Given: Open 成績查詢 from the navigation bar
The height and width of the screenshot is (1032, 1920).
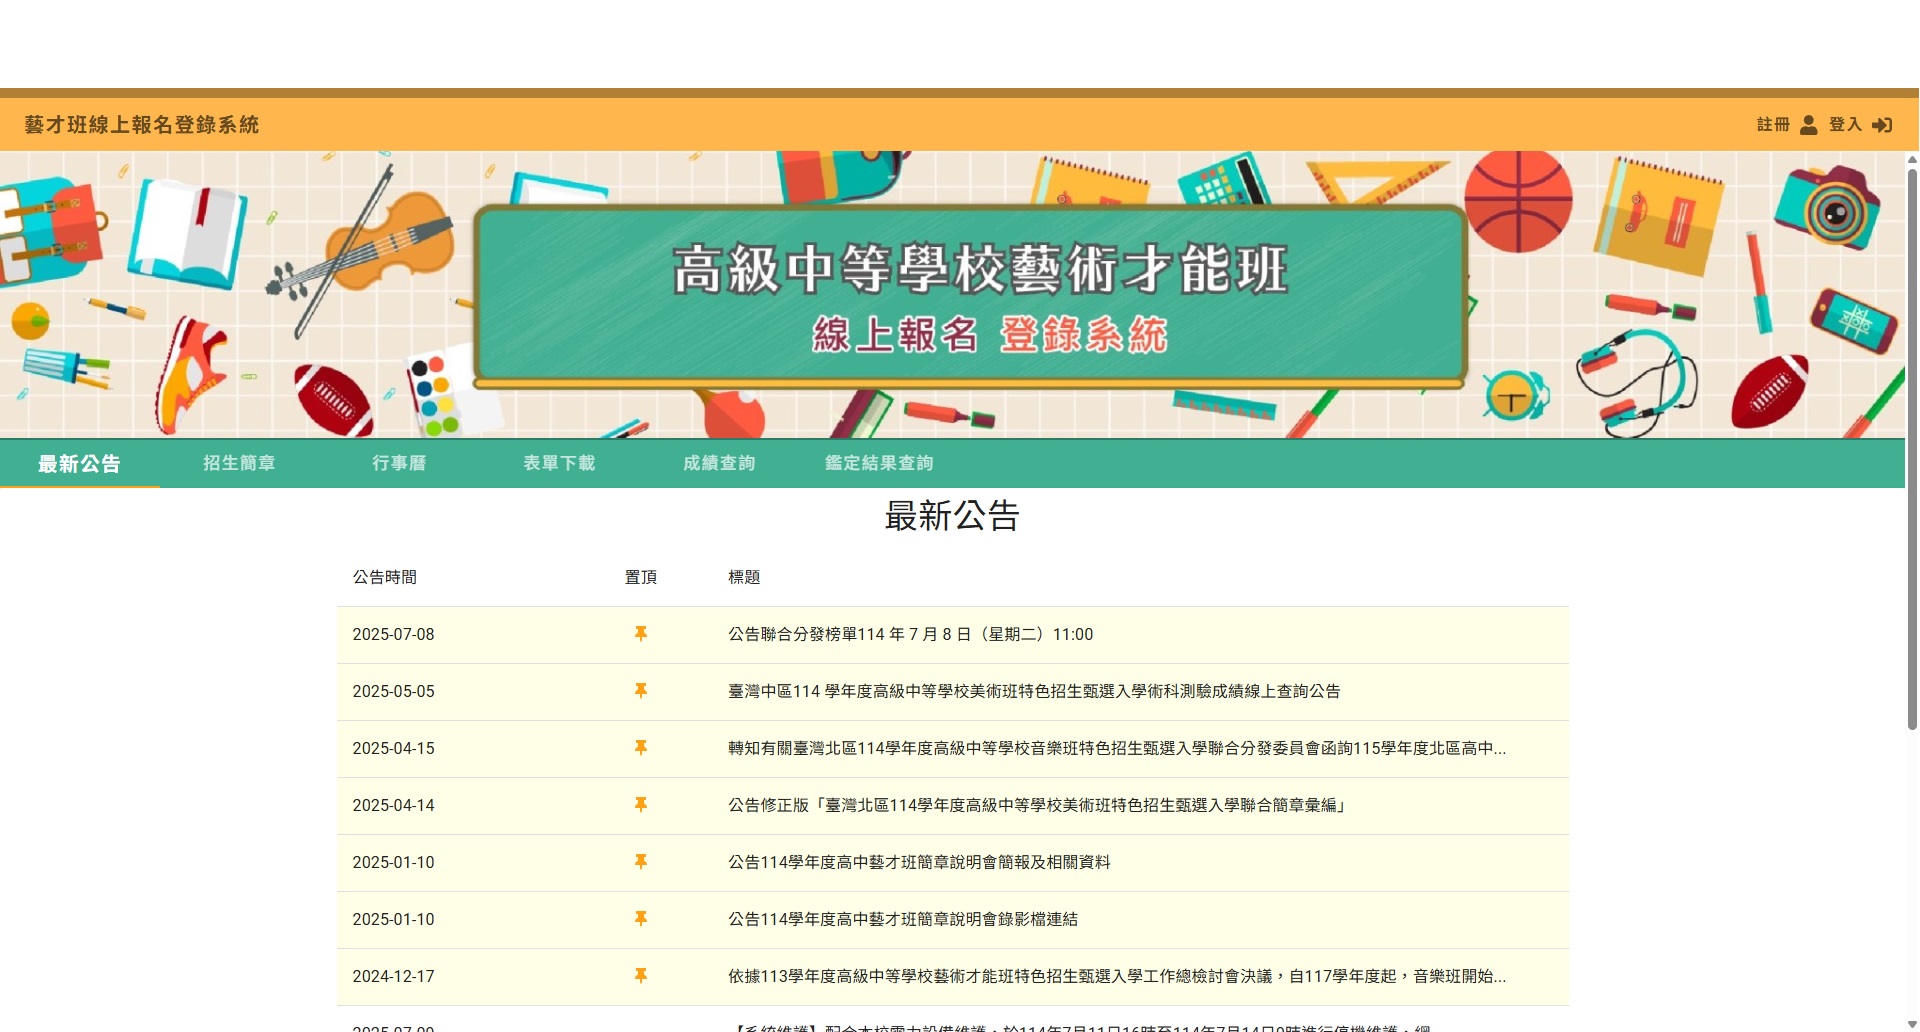Looking at the screenshot, I should [x=718, y=463].
